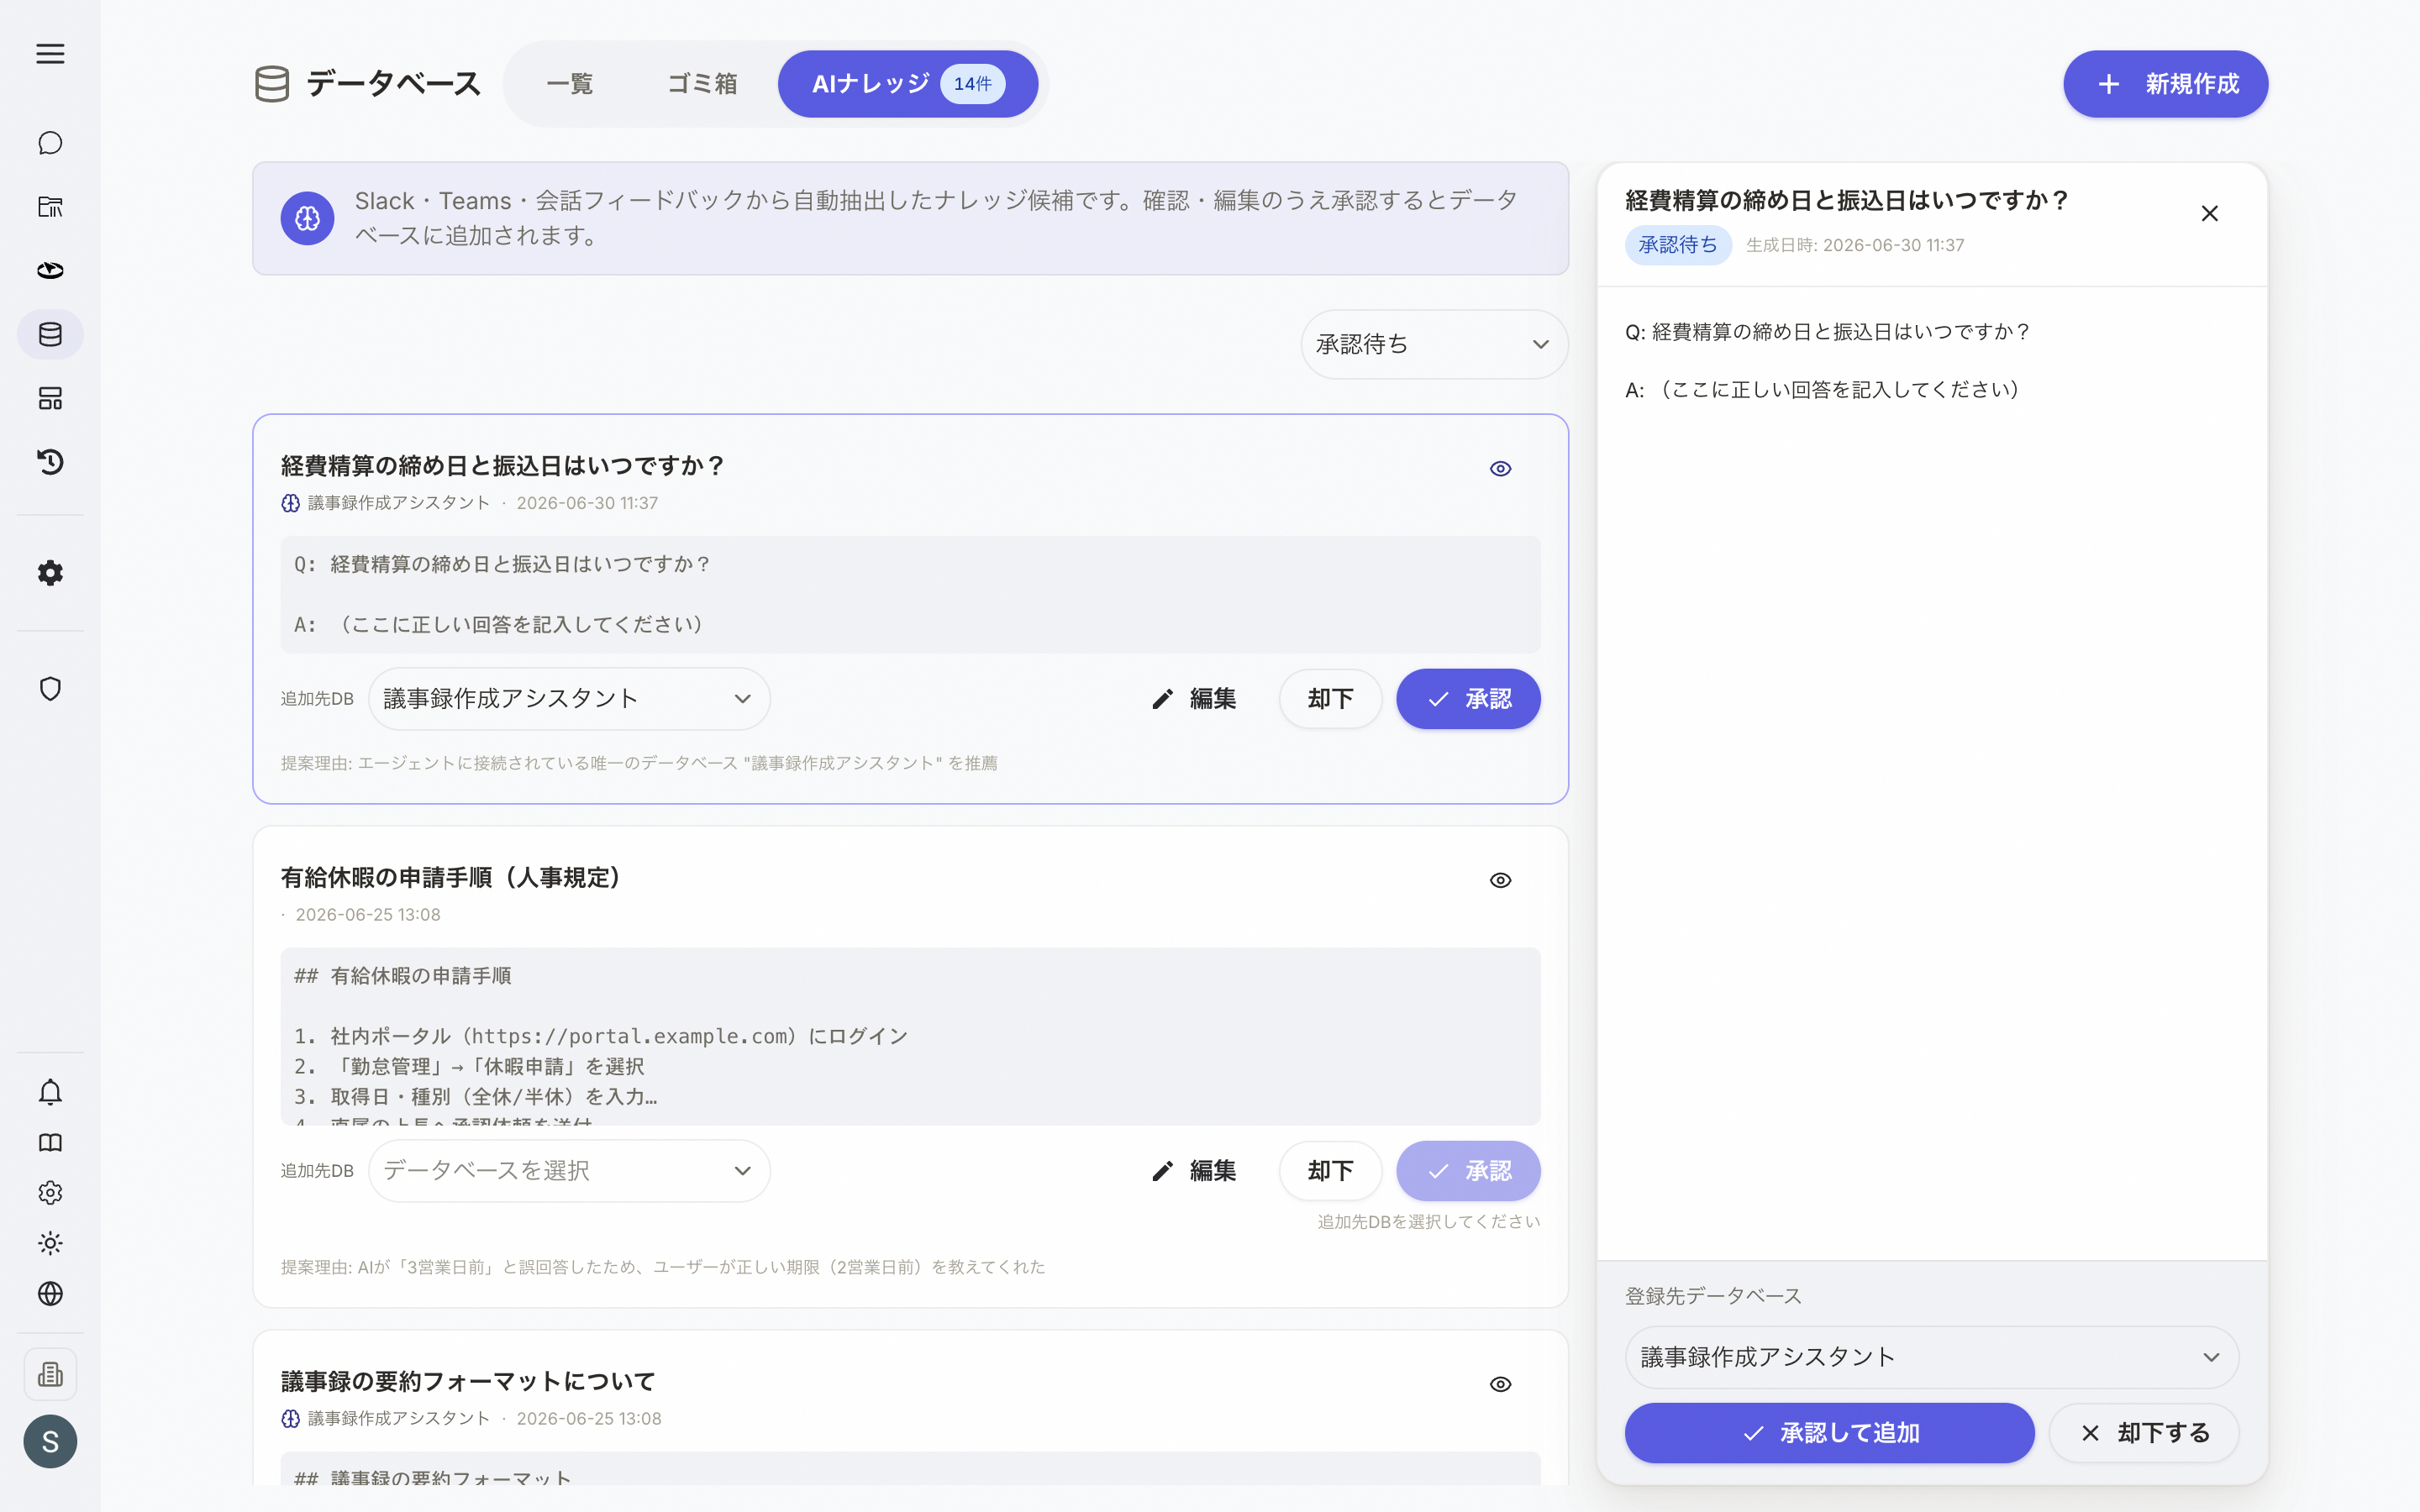2420x1512 pixels.
Task: Click the Q&A content box of 経費精算 card
Action: coord(910,595)
